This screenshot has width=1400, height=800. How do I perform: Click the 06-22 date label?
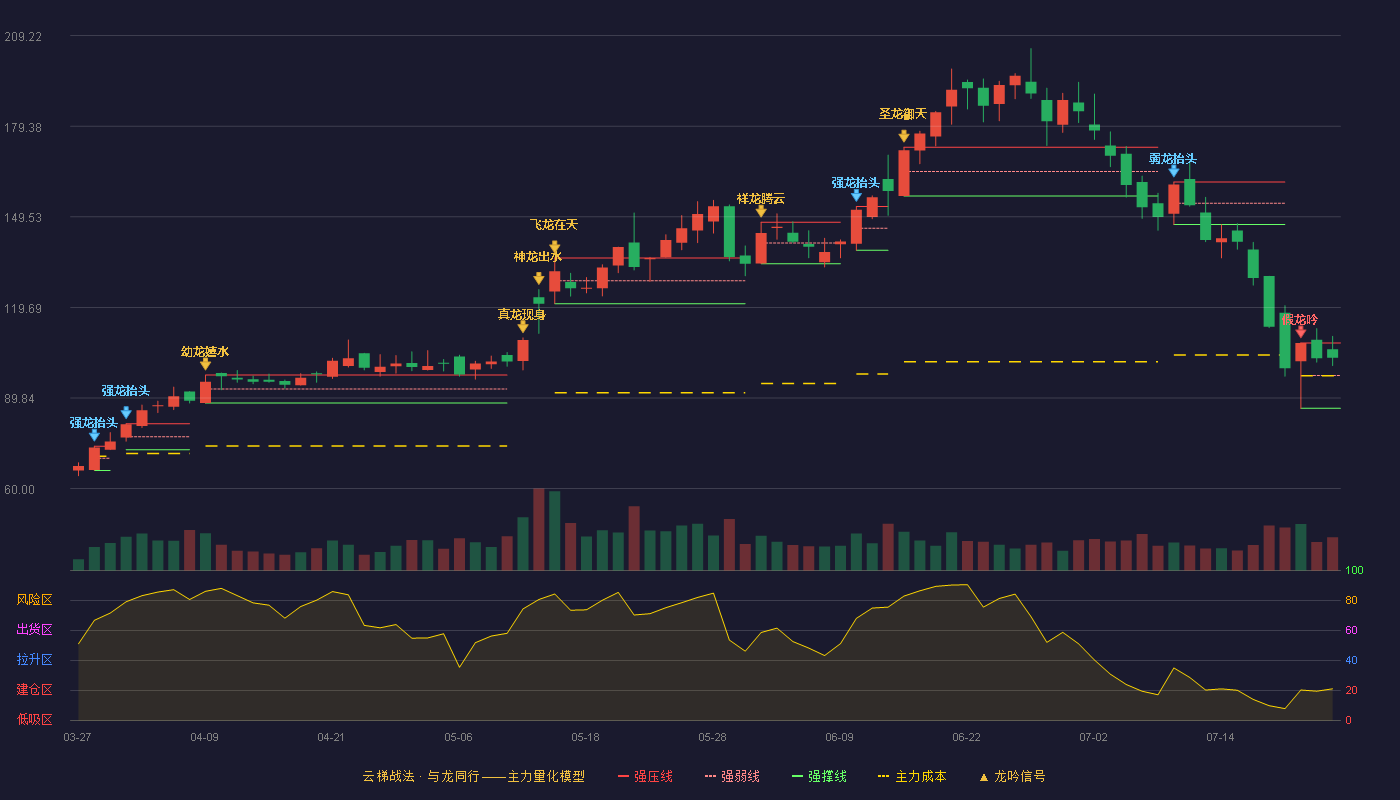click(966, 737)
